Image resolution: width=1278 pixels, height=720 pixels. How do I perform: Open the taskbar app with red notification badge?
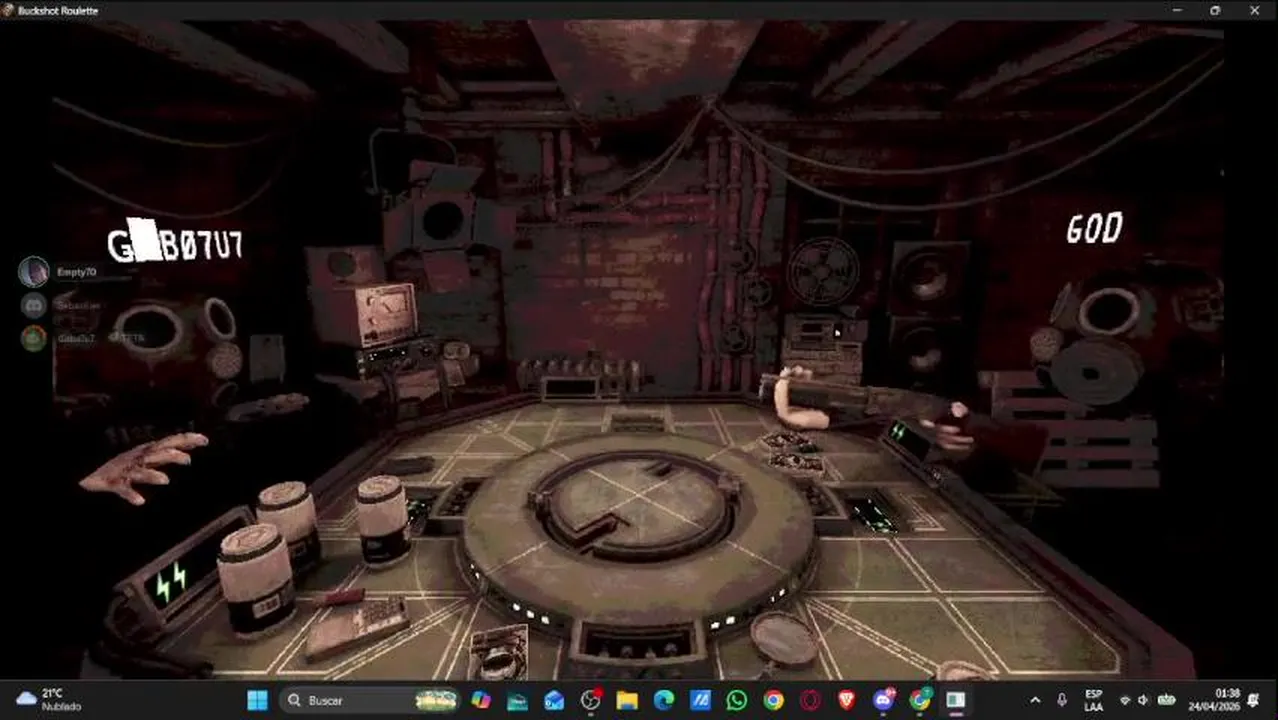click(x=591, y=700)
